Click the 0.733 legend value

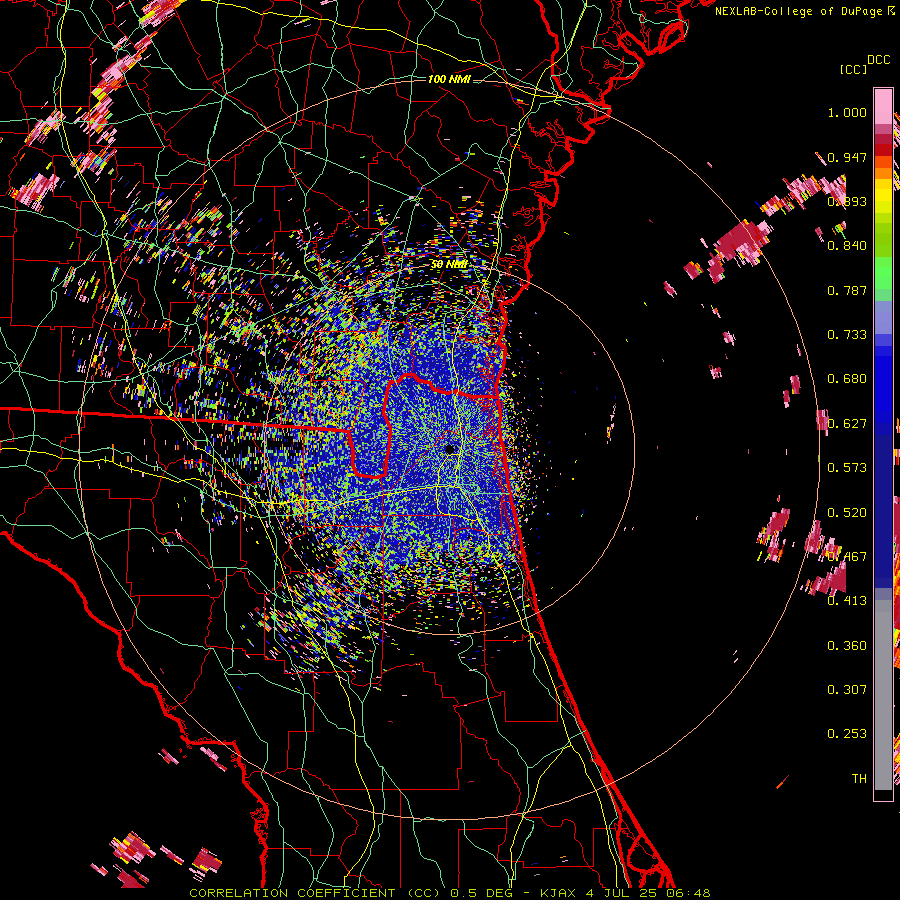coord(847,335)
